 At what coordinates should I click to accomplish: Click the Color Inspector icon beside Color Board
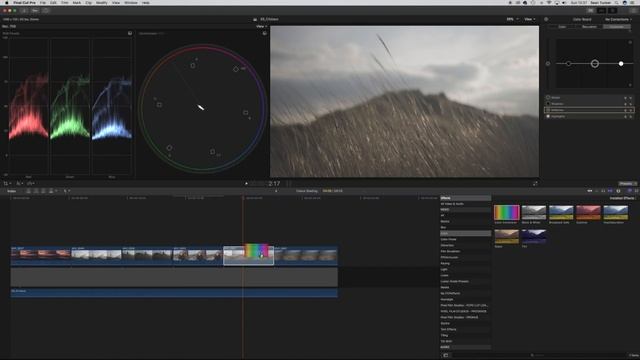click(x=546, y=19)
